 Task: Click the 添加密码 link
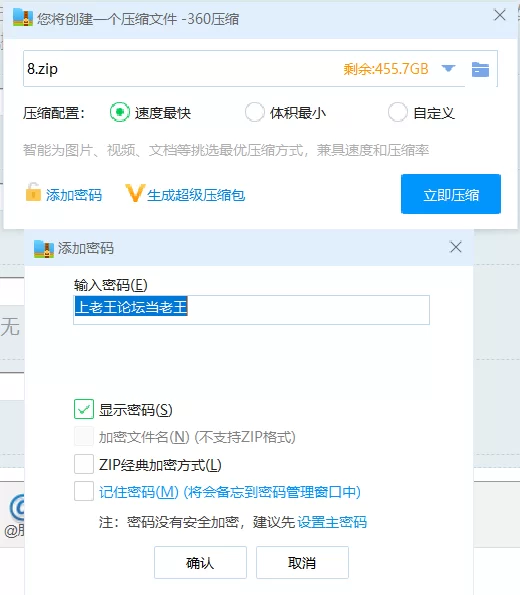(x=74, y=195)
